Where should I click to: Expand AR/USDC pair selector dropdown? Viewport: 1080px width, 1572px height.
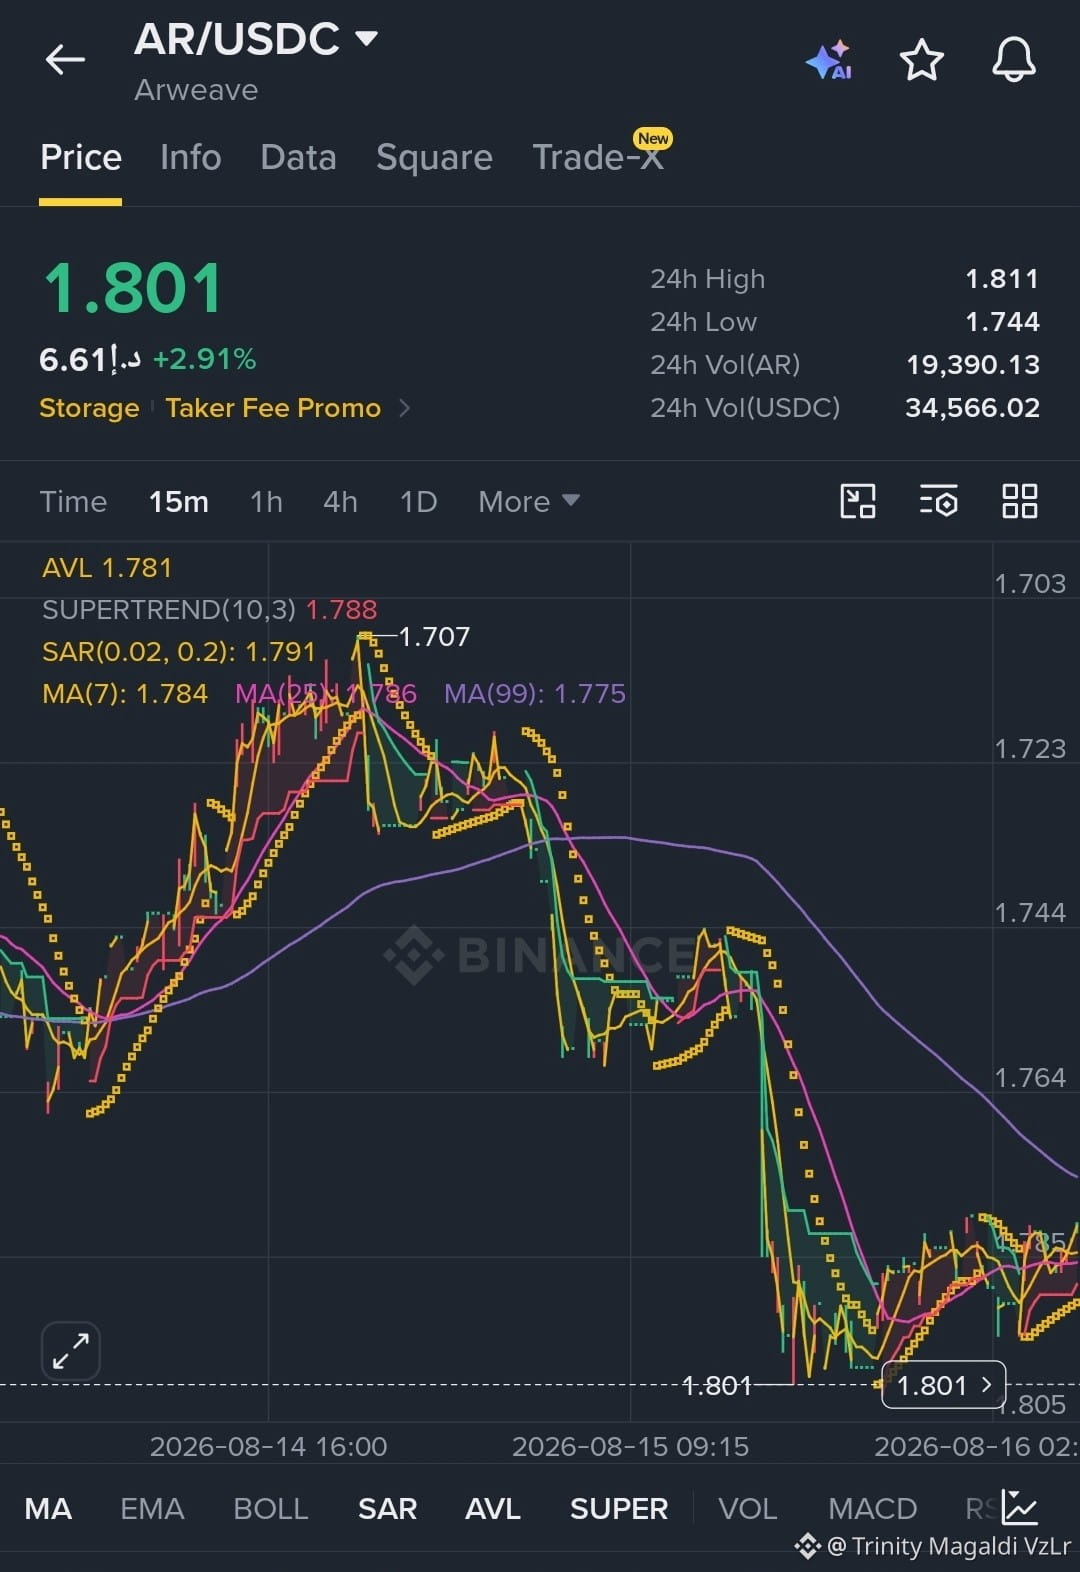point(367,39)
